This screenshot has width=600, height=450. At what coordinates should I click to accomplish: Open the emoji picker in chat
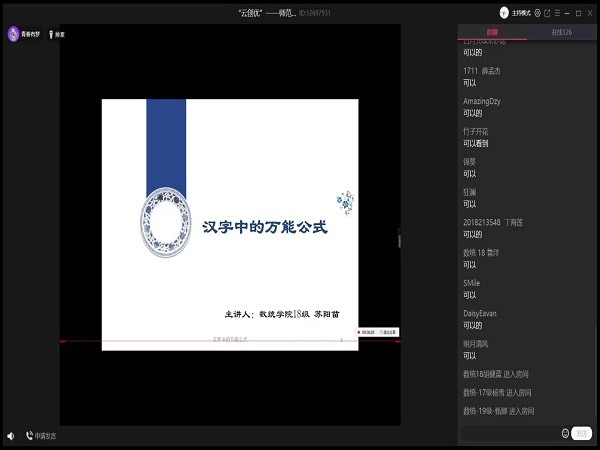(565, 433)
